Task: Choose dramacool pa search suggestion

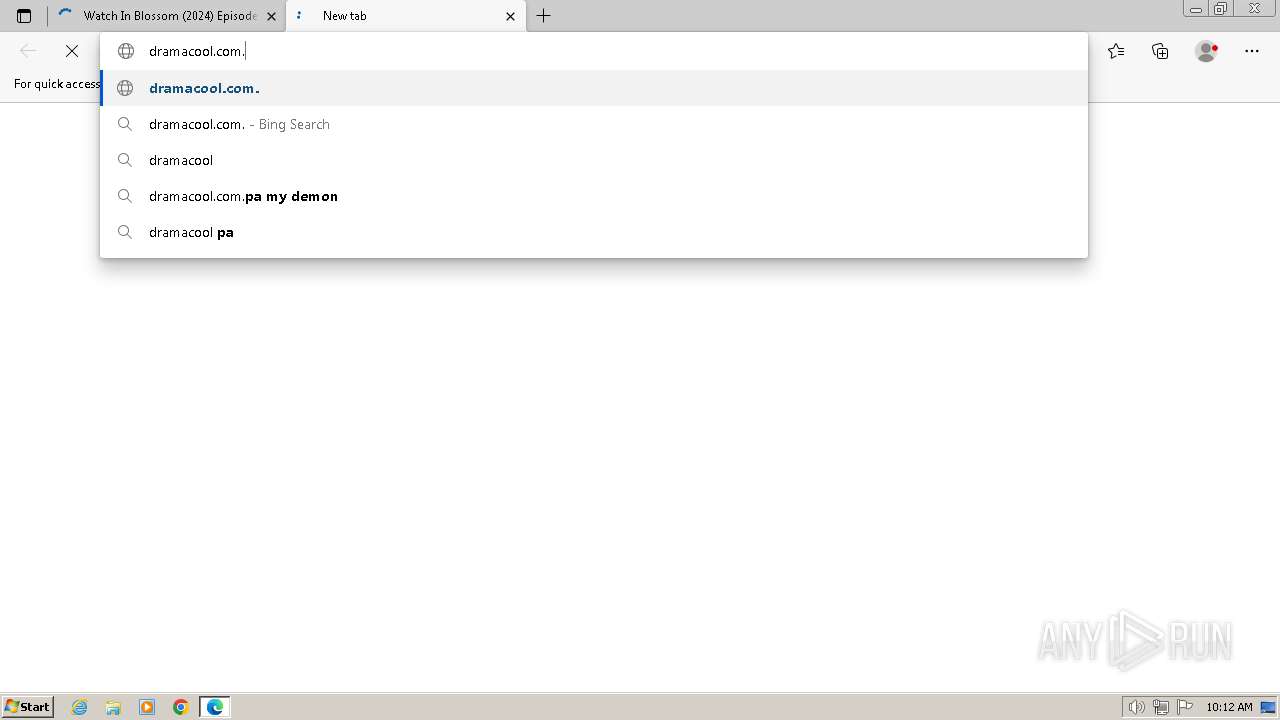Action: click(594, 232)
